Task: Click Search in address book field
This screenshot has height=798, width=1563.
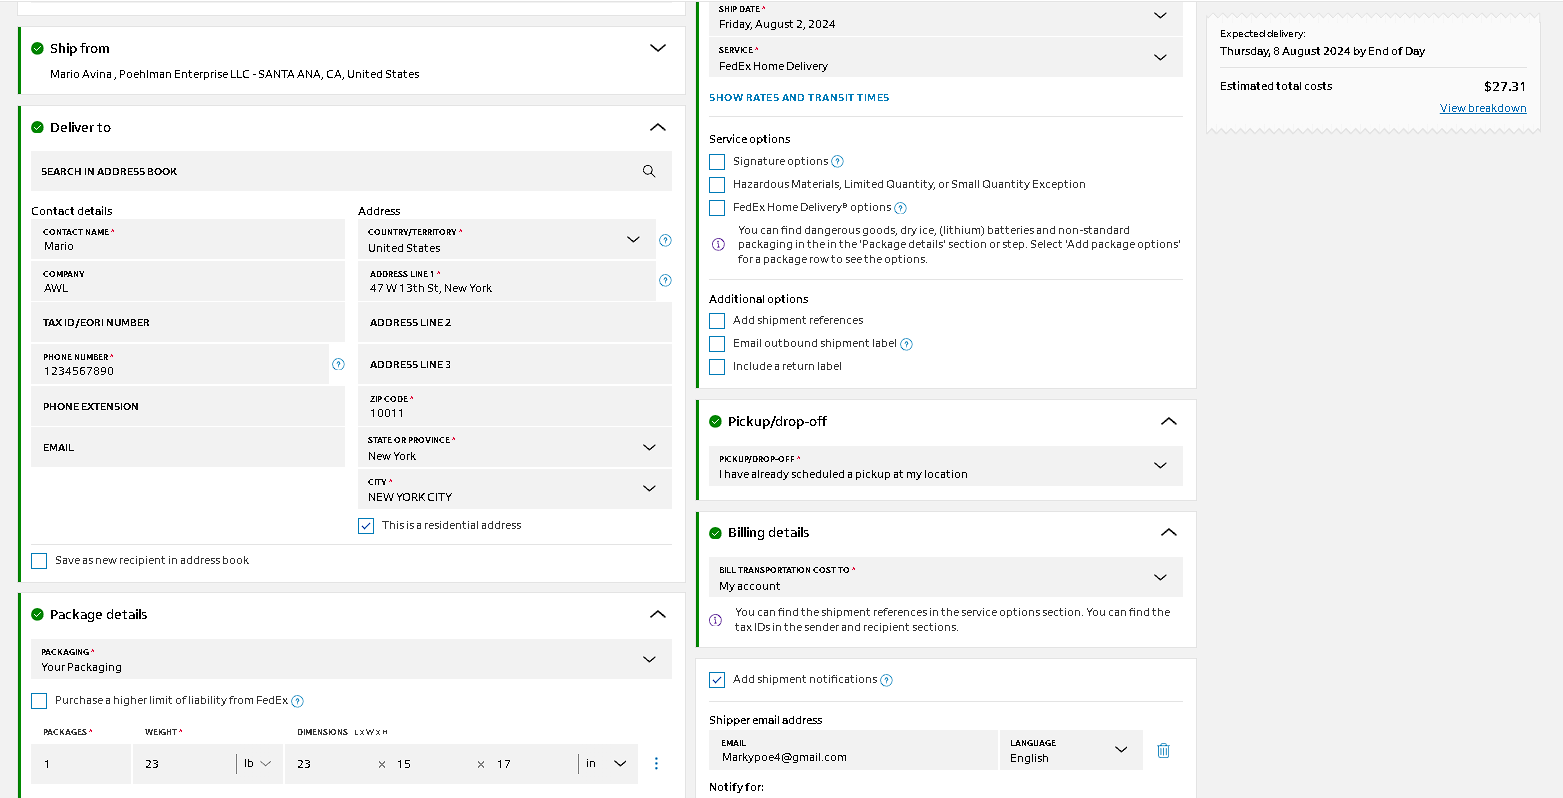Action: (x=351, y=171)
